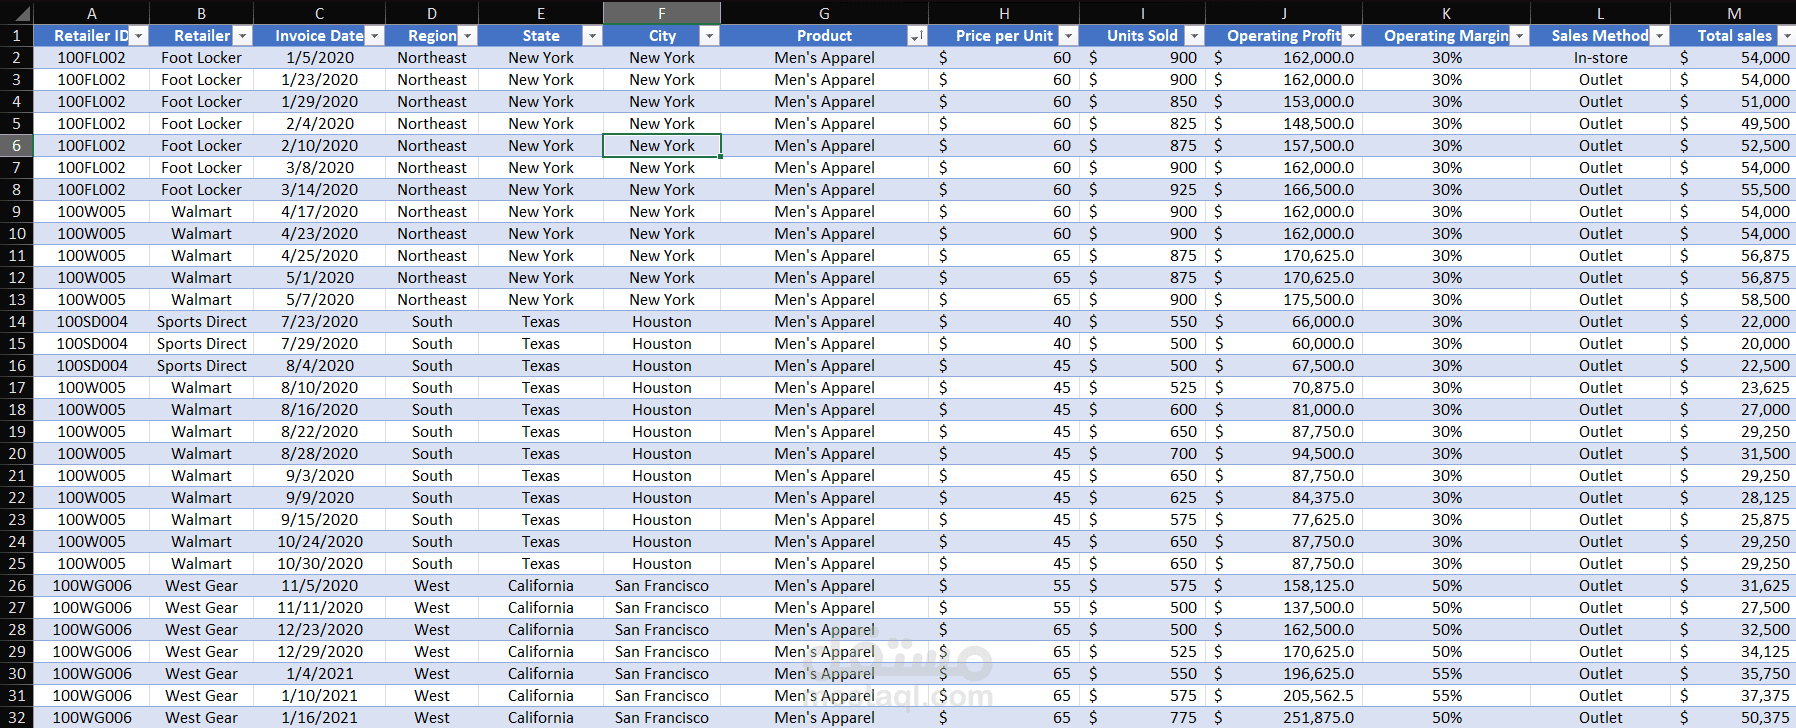Click West Gear cell in 11/5/2020 row
1796x728 pixels.
[202, 585]
